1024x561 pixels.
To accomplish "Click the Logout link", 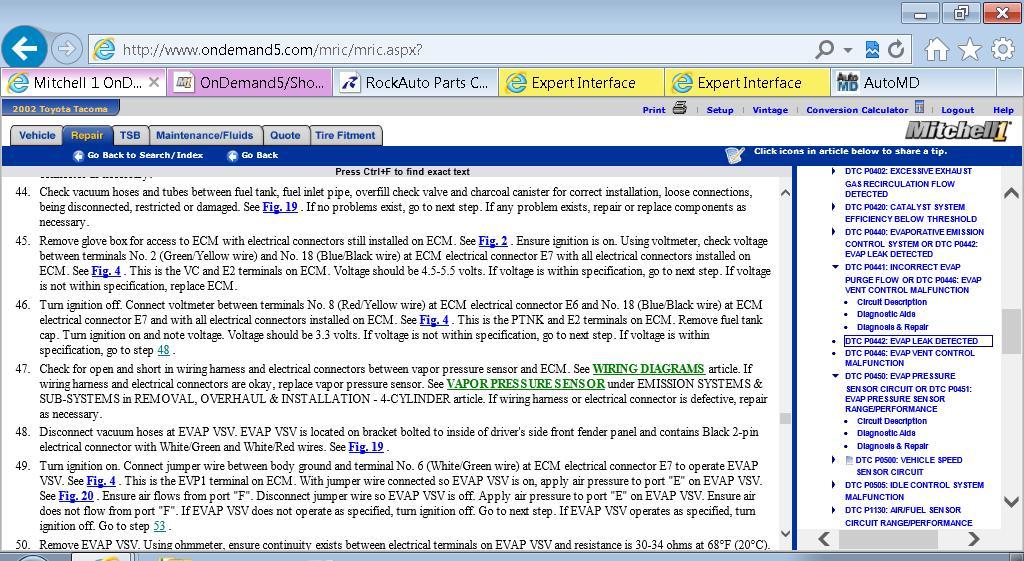I will 957,110.
